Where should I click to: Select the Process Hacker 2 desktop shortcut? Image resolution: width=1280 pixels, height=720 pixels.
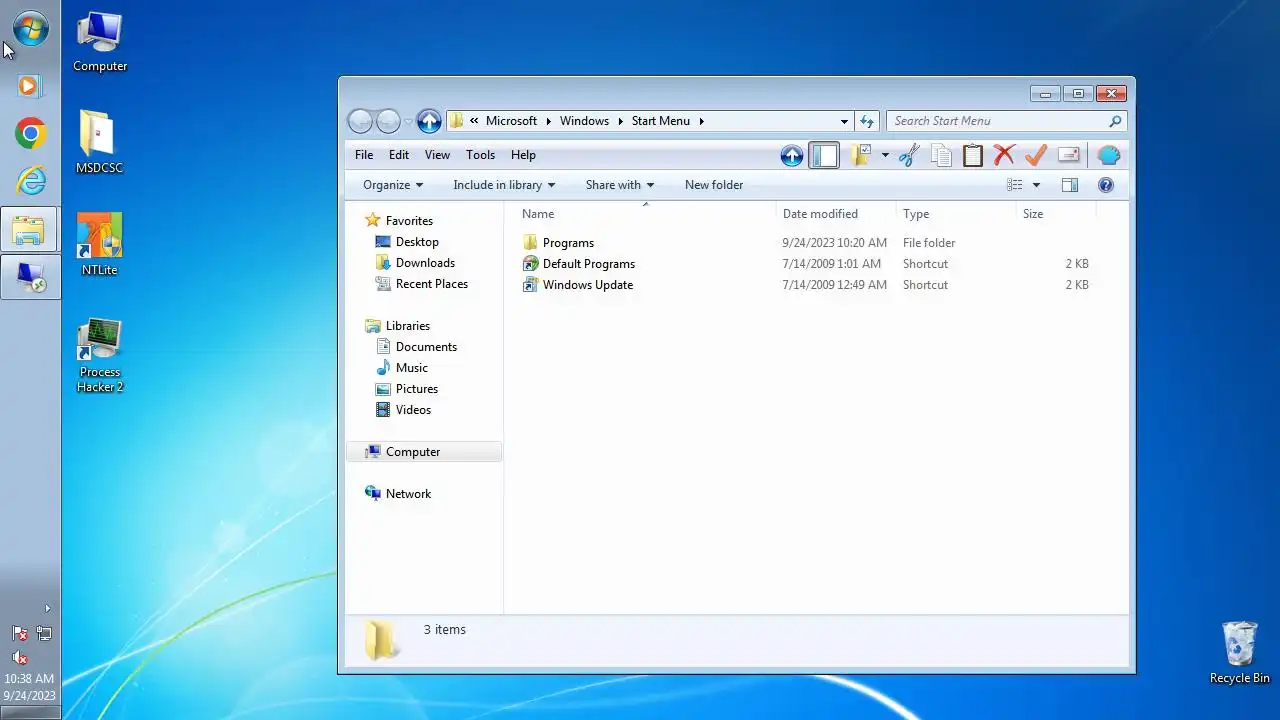(100, 356)
